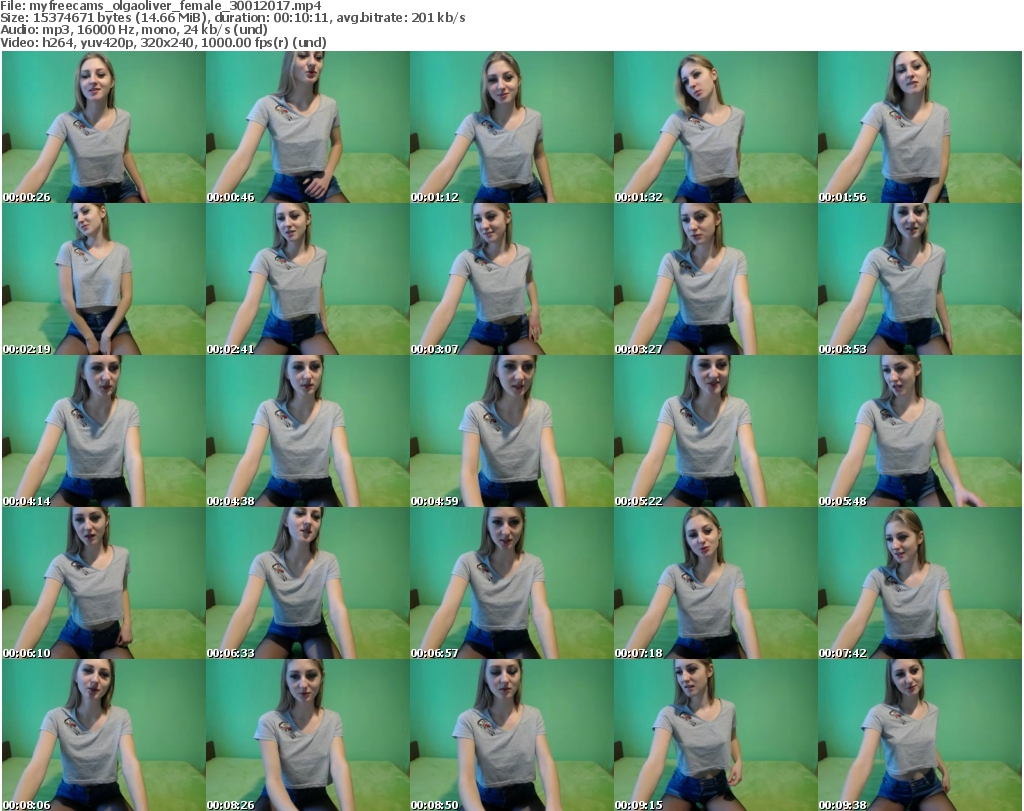Image resolution: width=1024 pixels, height=811 pixels.
Task: Select the thumbnail stamped 00:01:32
Action: [x=715, y=127]
